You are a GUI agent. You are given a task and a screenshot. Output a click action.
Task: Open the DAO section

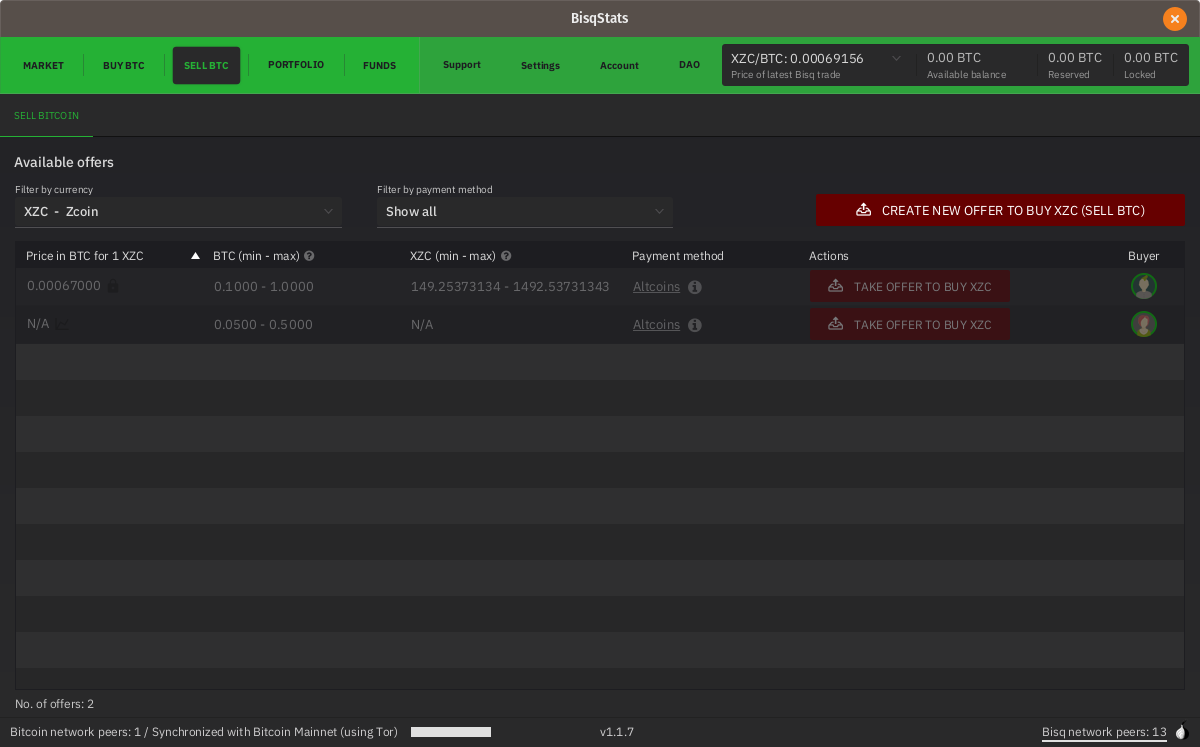(689, 65)
